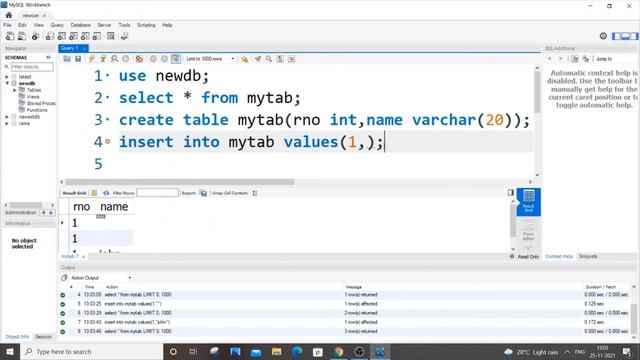Create a new function toolbar icon
The height and width of the screenshot is (360, 640).
(97, 36)
